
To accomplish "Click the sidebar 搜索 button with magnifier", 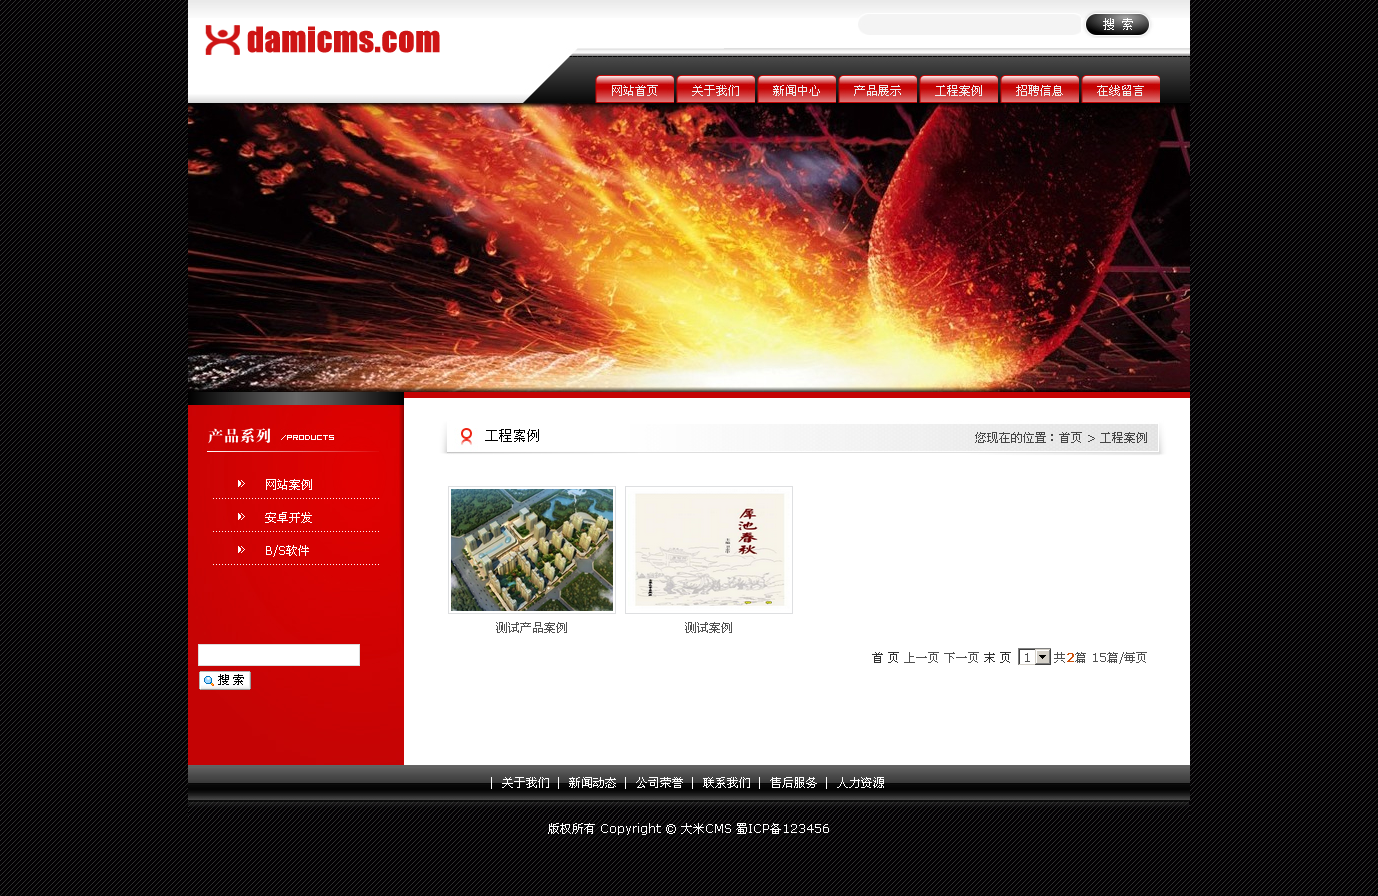I will (225, 681).
